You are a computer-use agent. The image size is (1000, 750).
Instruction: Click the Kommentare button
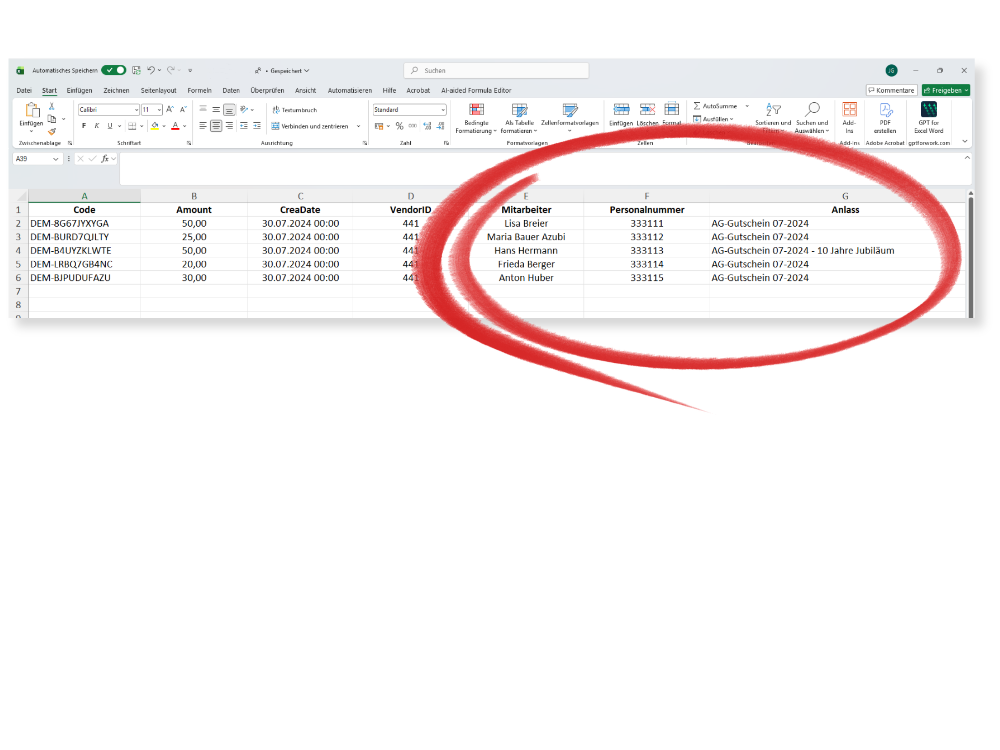point(891,90)
